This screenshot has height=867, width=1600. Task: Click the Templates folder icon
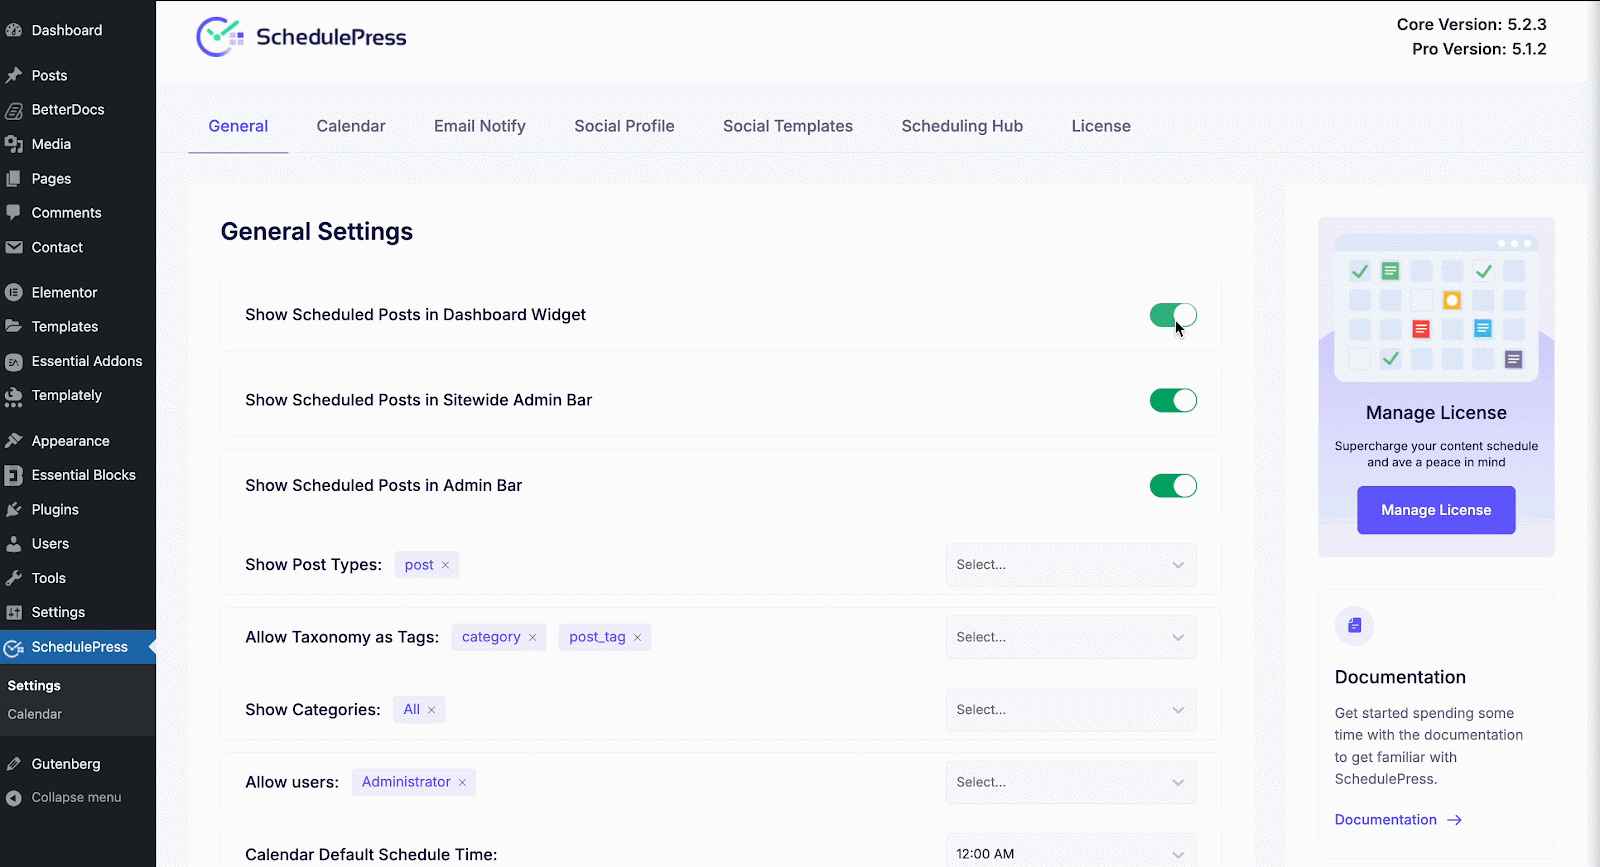[14, 327]
